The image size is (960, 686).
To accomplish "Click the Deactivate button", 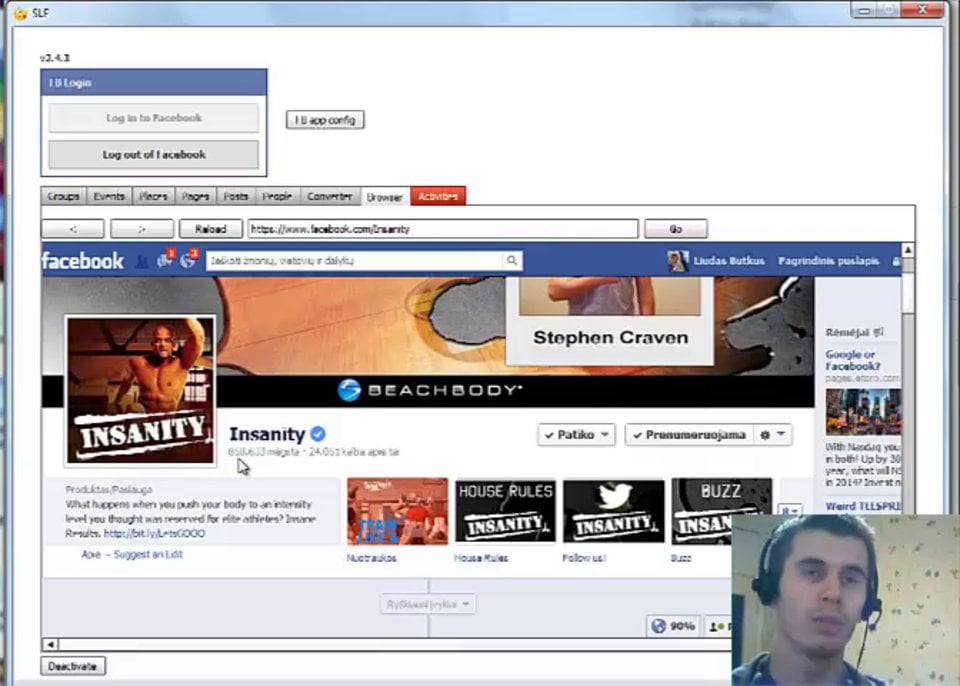I will point(73,666).
